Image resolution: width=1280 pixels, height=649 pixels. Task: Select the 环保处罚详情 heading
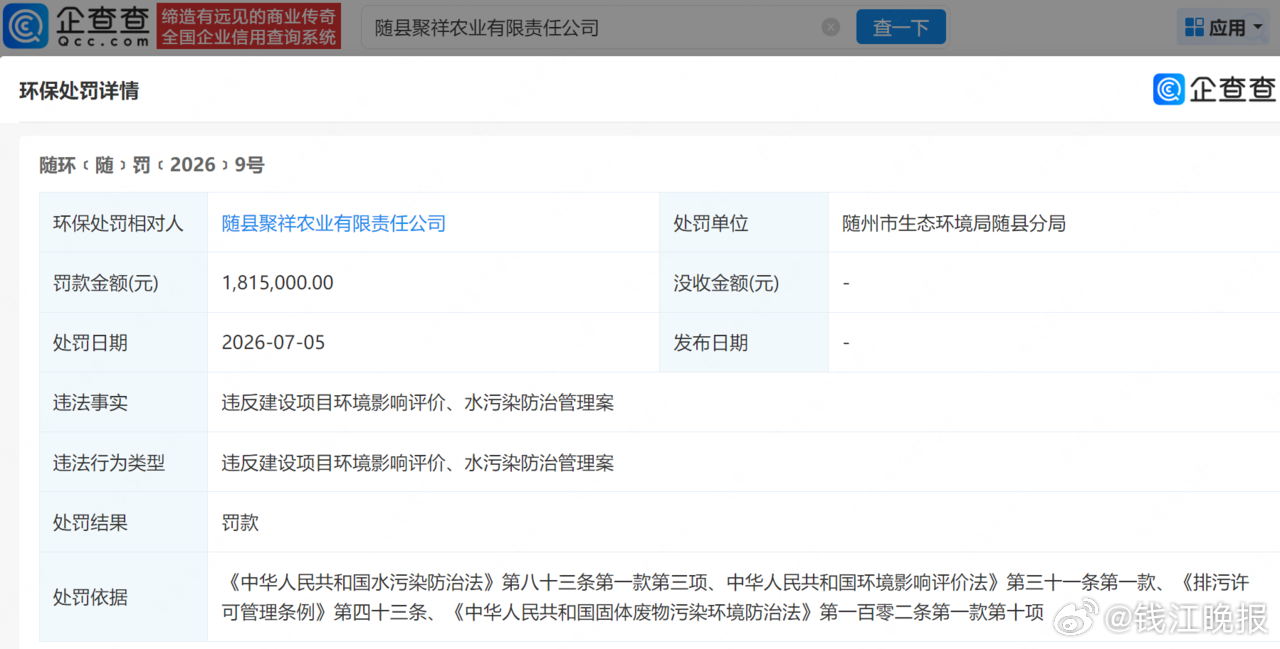click(79, 91)
